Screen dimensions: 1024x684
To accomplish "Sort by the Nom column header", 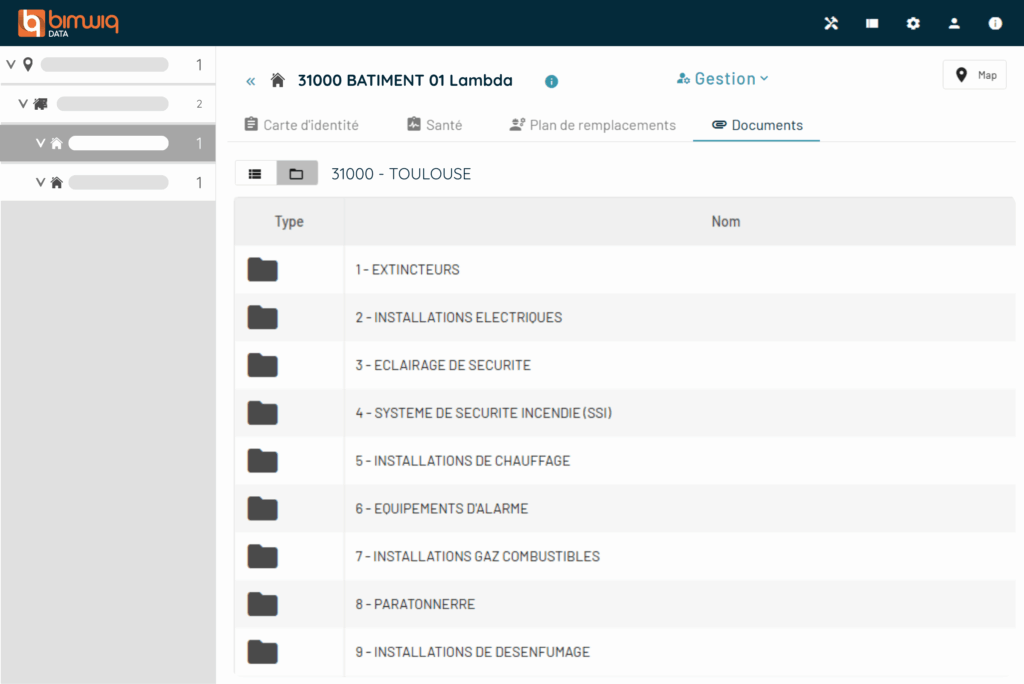I will [725, 222].
